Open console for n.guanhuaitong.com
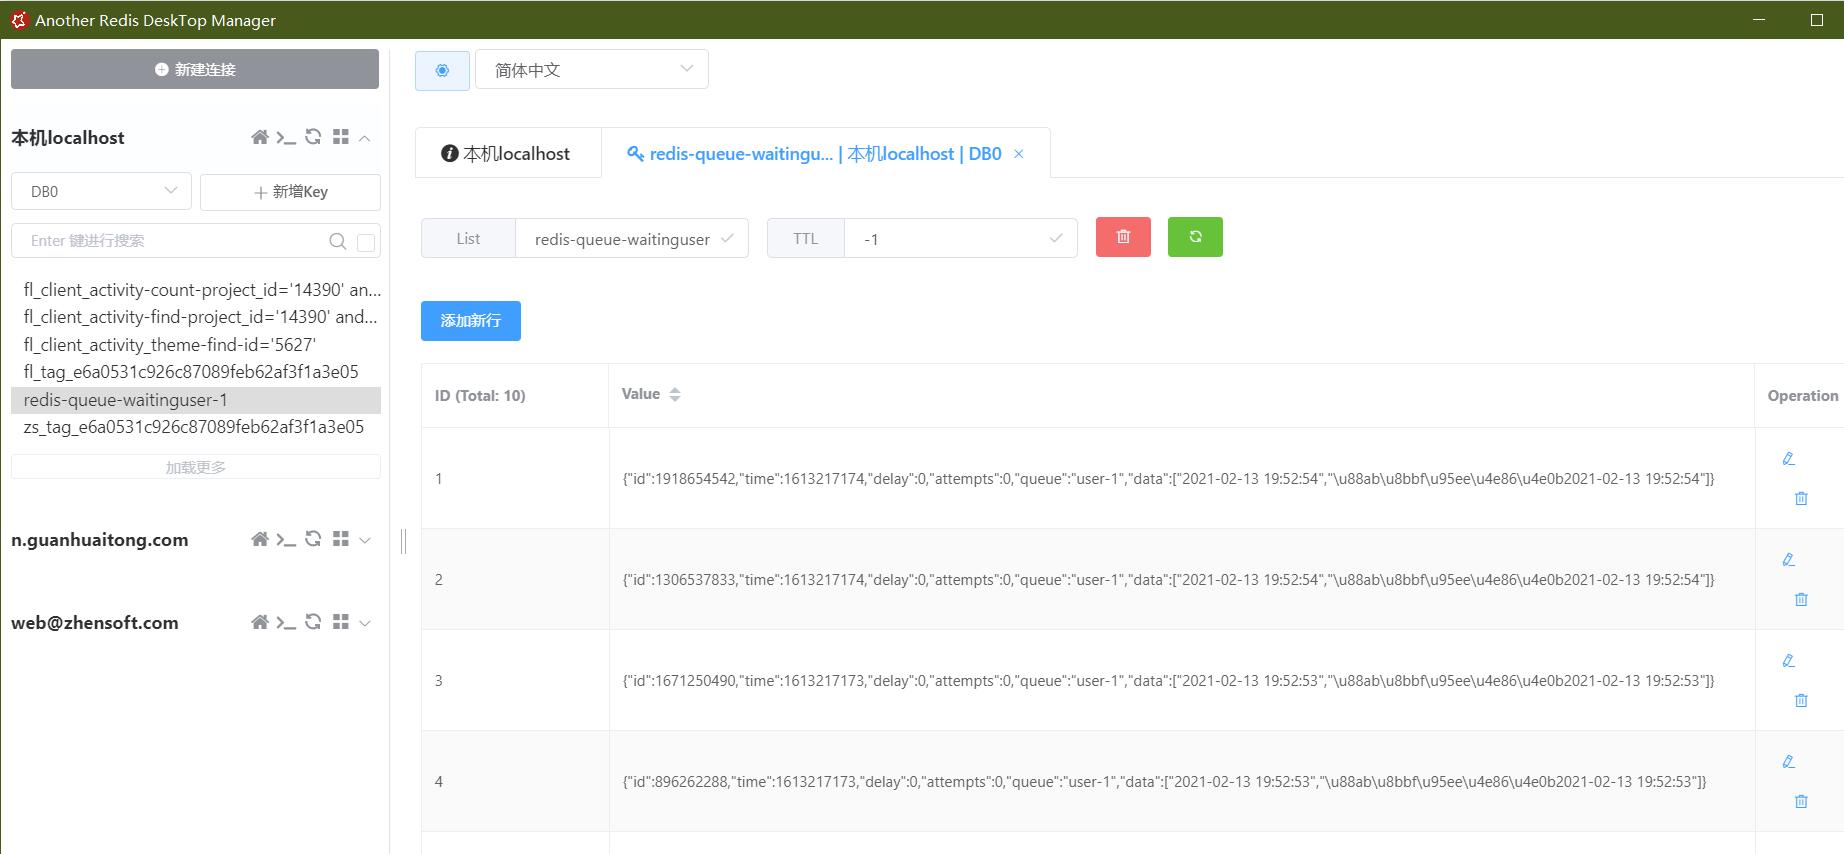The width and height of the screenshot is (1844, 854). click(x=286, y=540)
